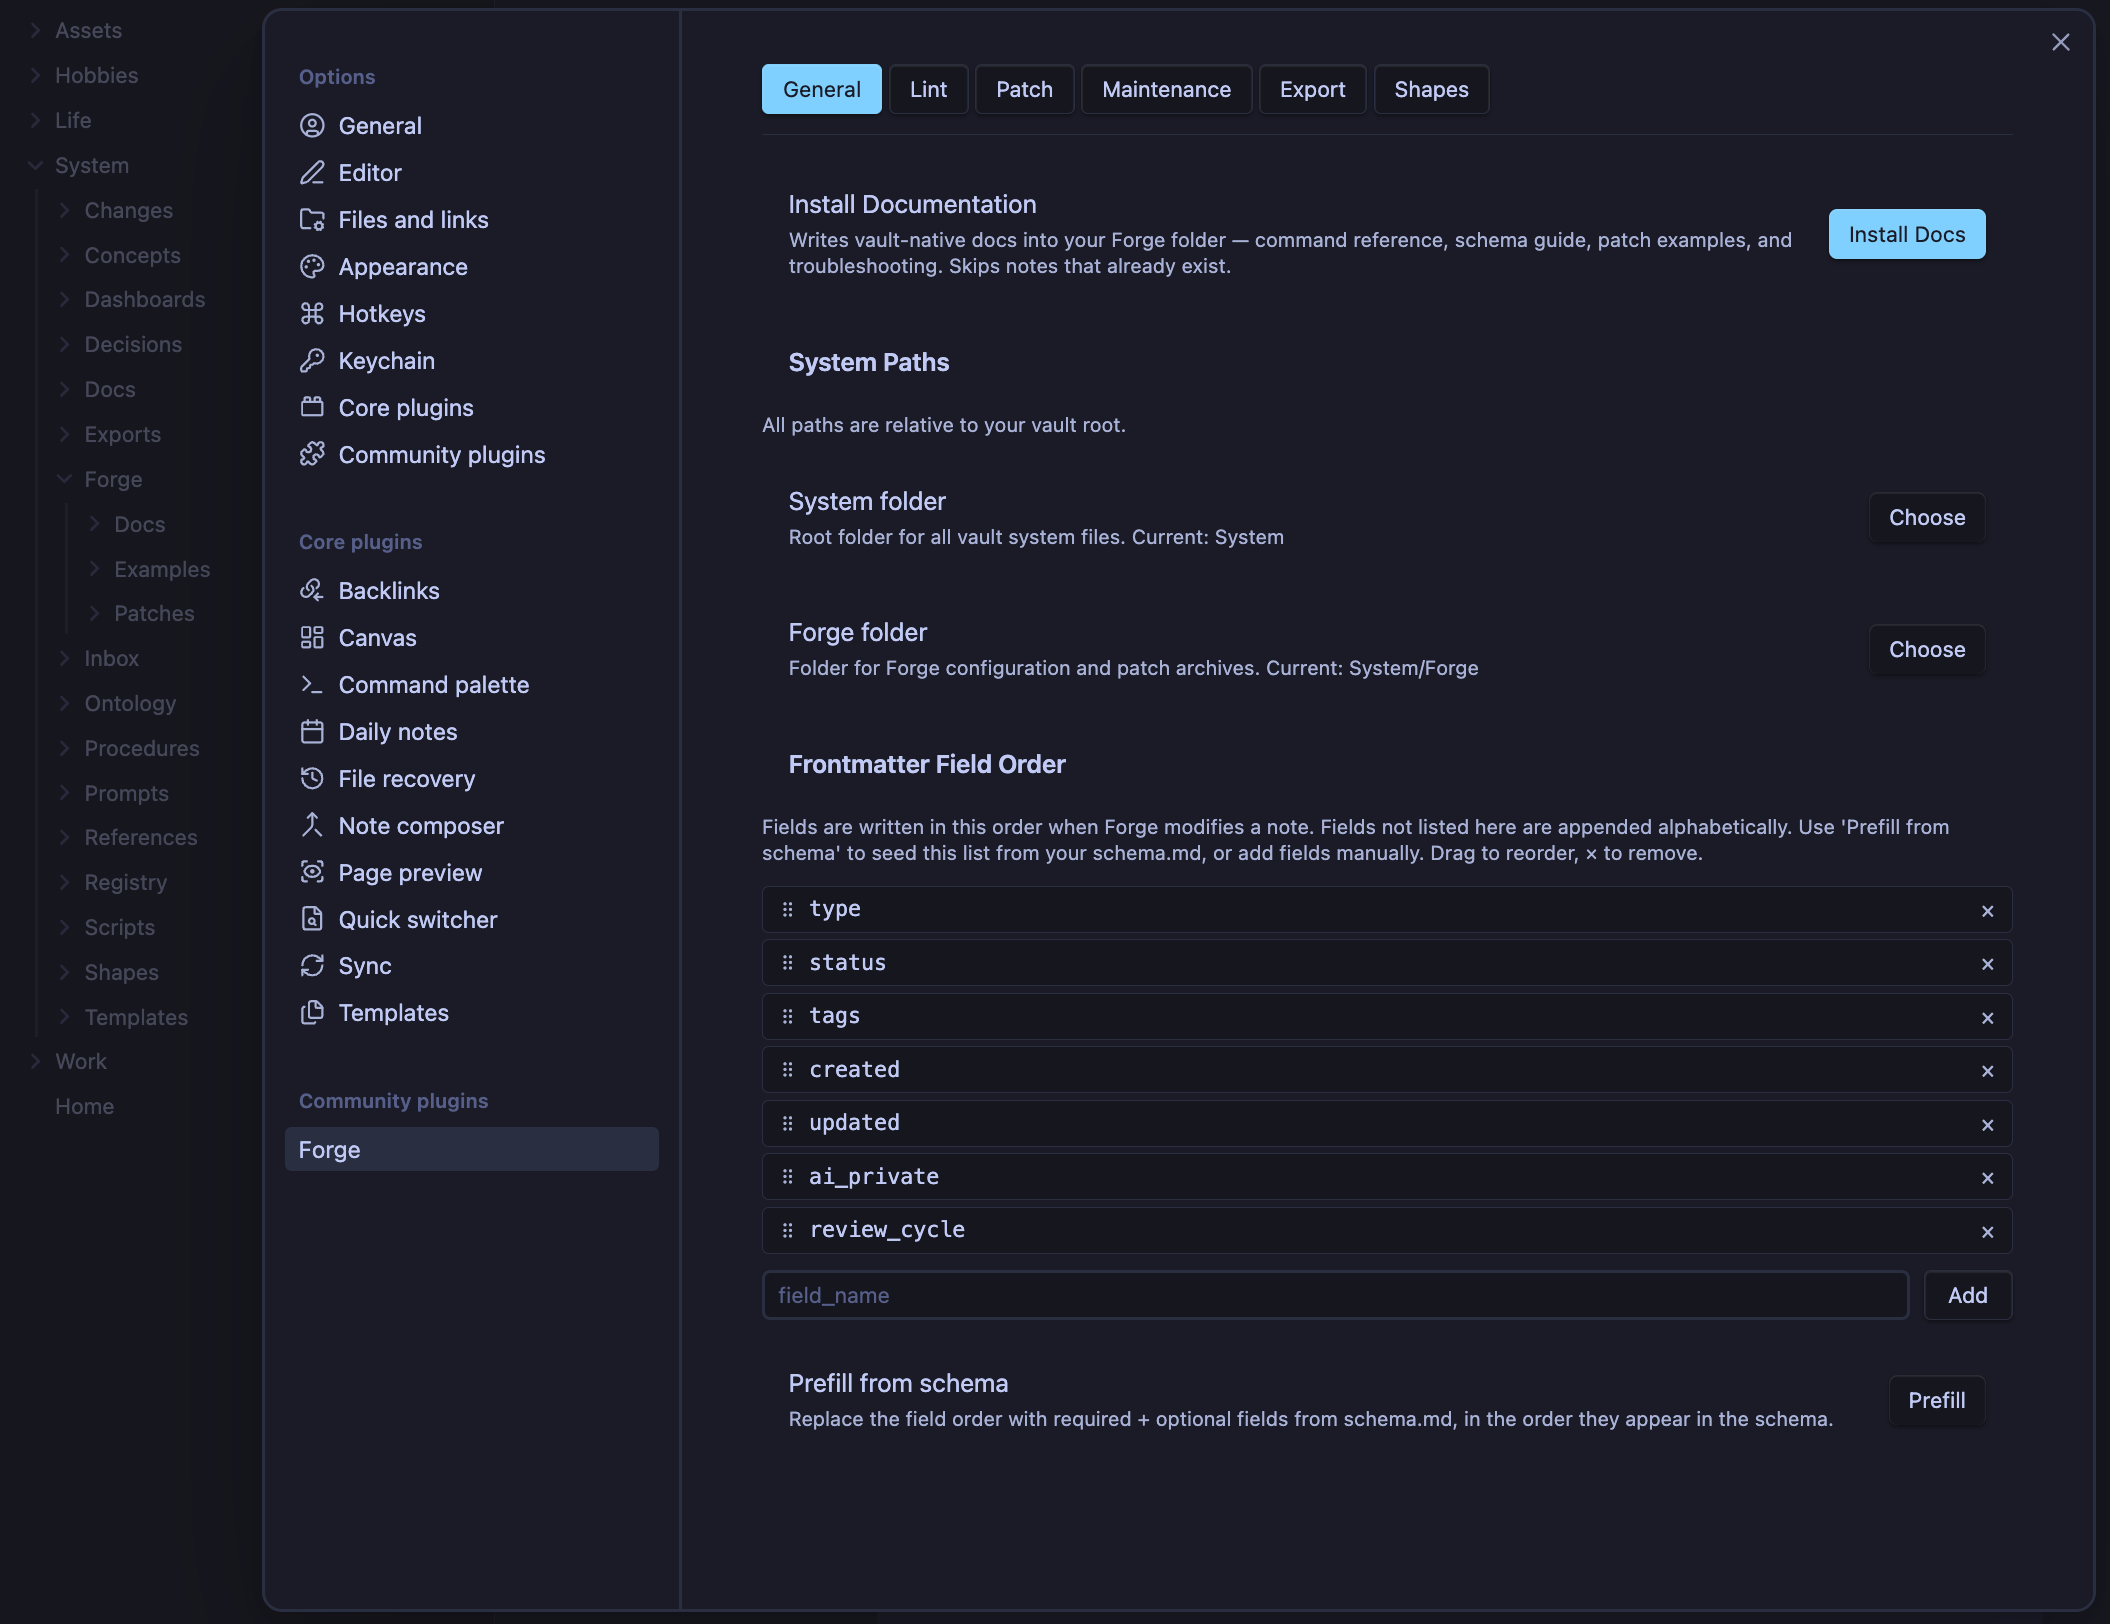
Task: Click the Hotkeys command-key icon
Action: (x=312, y=314)
